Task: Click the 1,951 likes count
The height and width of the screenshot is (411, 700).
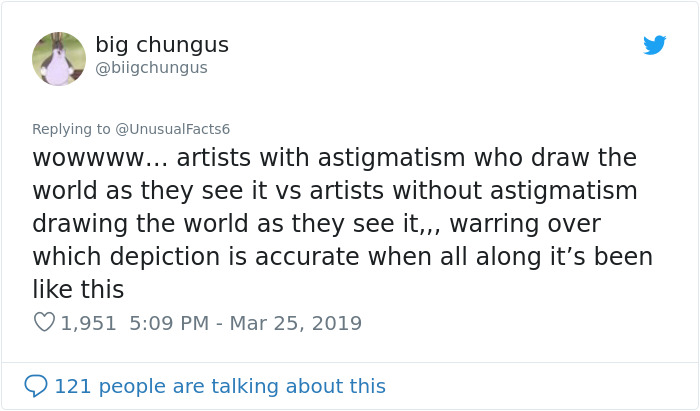Action: coord(88,323)
